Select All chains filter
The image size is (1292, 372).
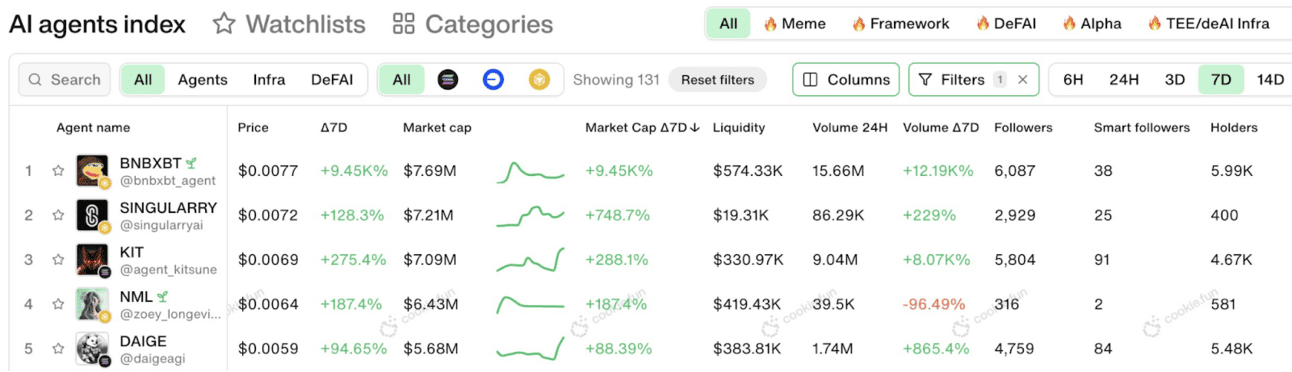click(x=401, y=80)
